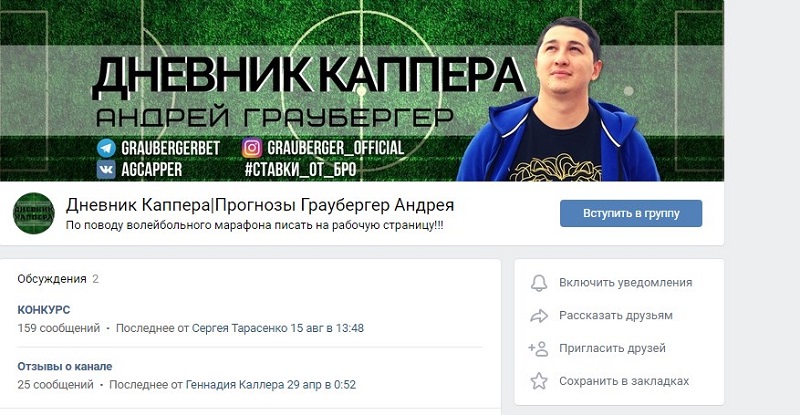
Task: Join group via Вступить в группу button
Action: pyautogui.click(x=631, y=213)
